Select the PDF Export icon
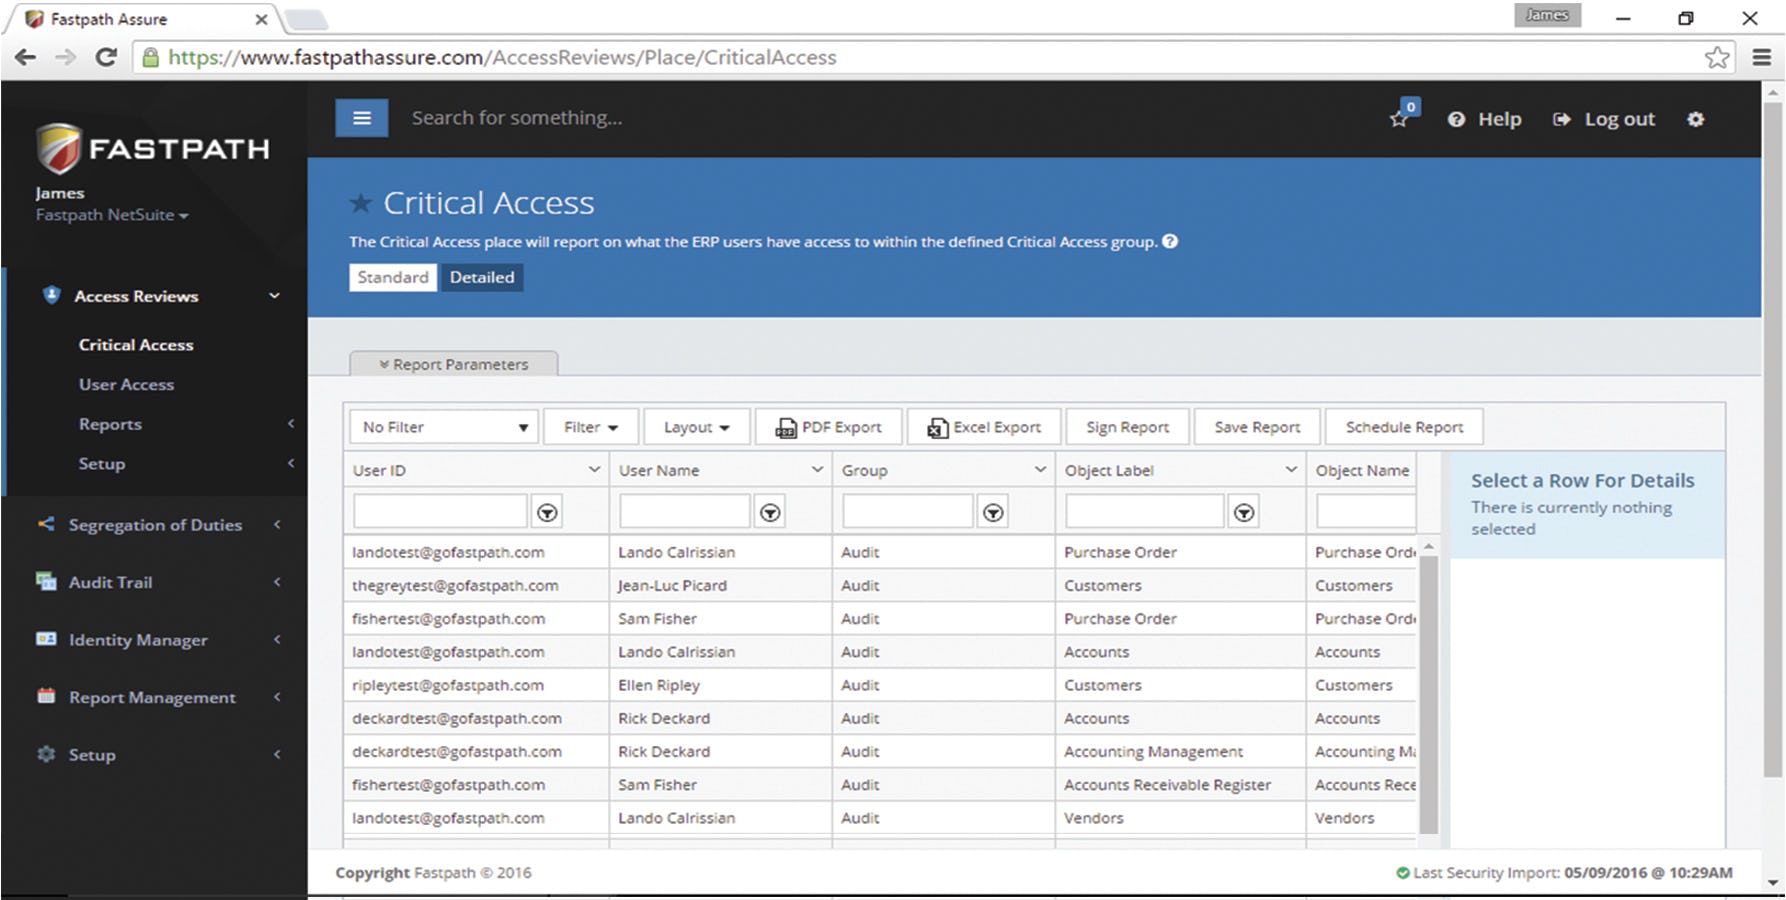The image size is (1786, 900). (x=788, y=426)
